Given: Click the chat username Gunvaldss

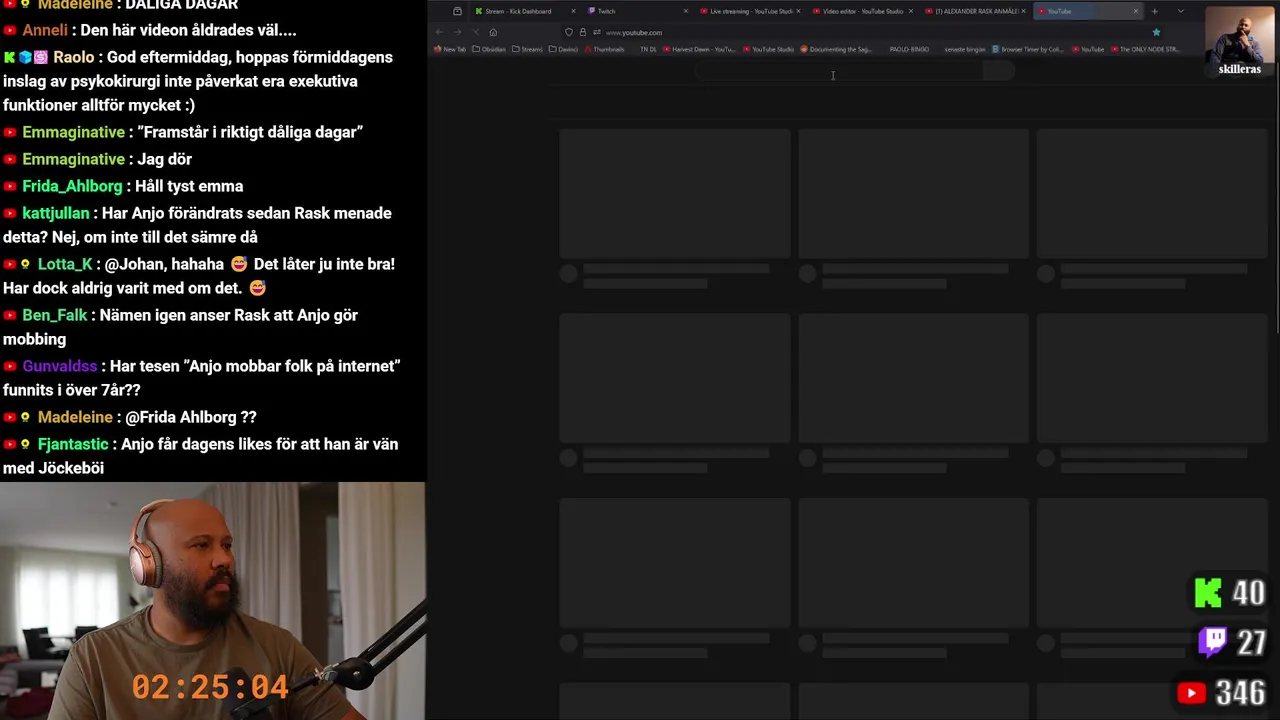Looking at the screenshot, I should pyautogui.click(x=60, y=366).
